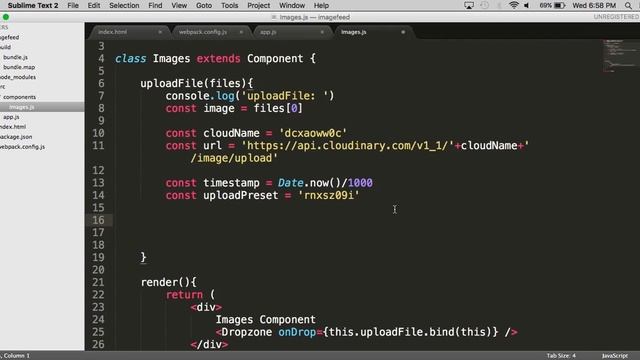Click the volume speaker icon

(x=527, y=5)
